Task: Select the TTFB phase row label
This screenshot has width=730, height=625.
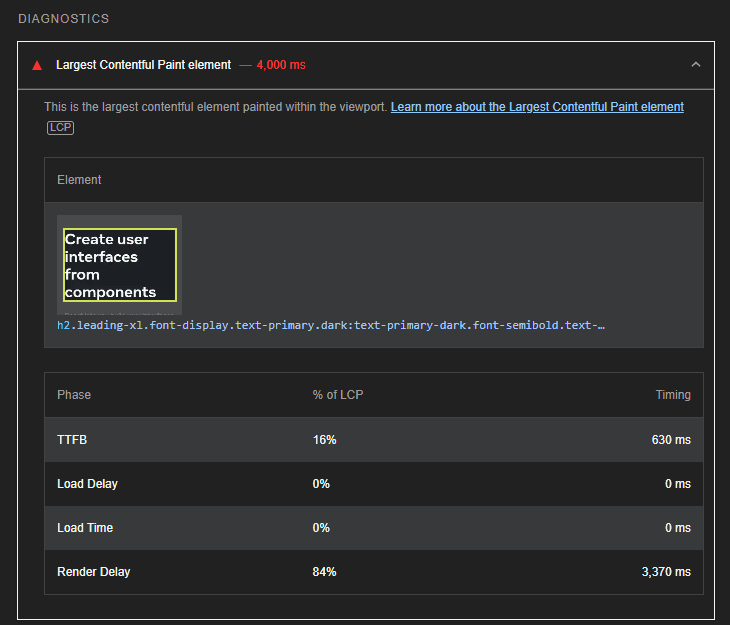Action: point(73,440)
